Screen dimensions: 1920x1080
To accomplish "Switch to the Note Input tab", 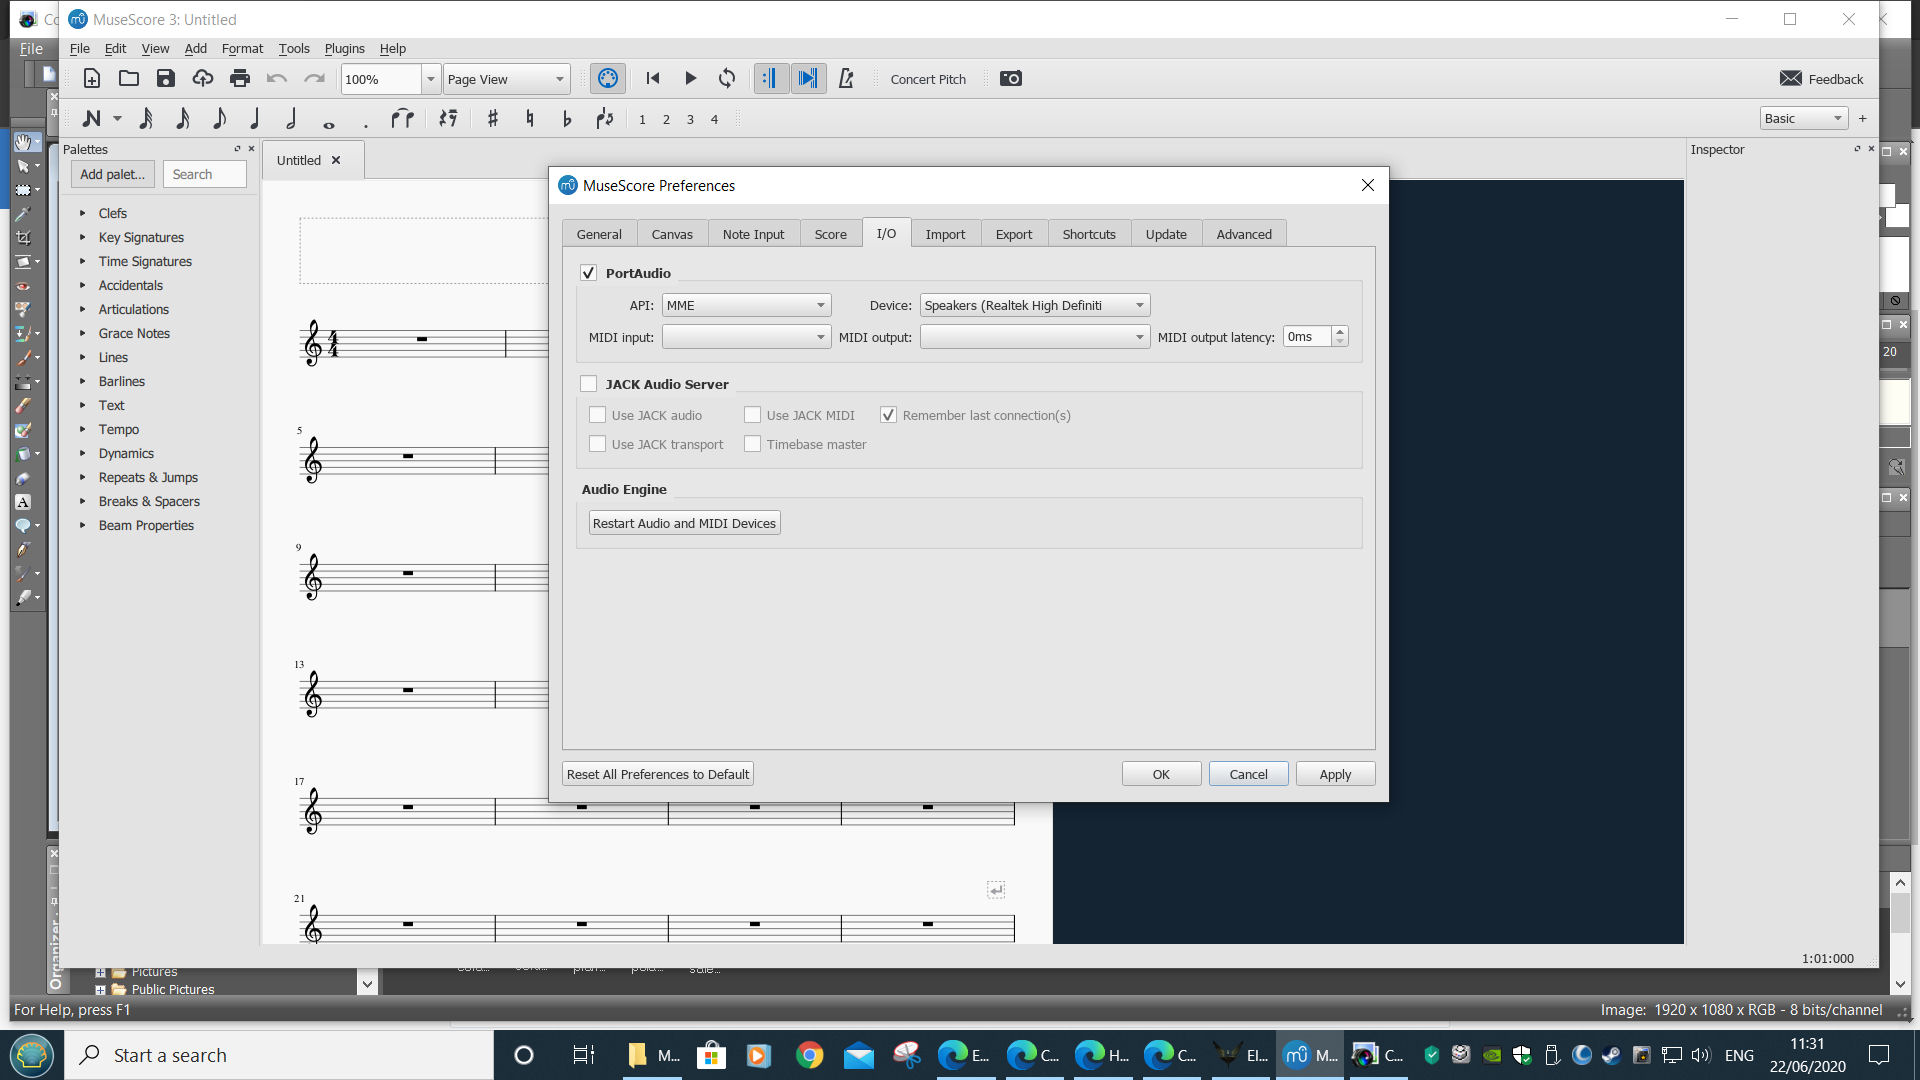I will tap(753, 234).
